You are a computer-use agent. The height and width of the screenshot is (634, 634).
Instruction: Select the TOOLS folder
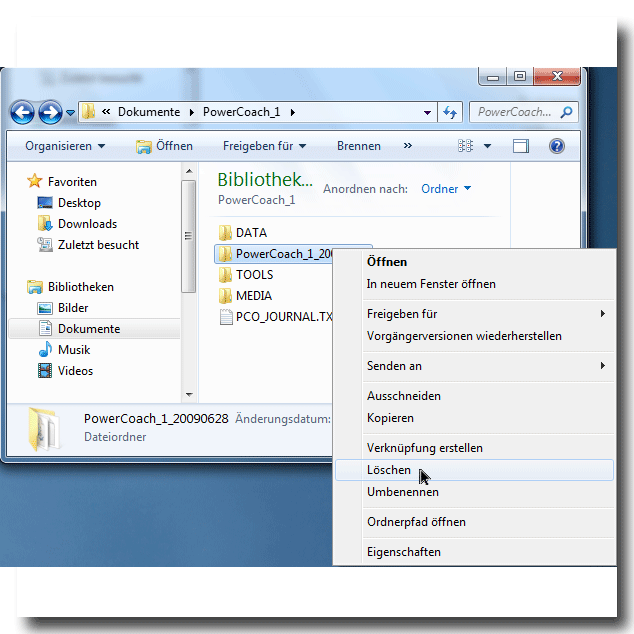point(246,275)
